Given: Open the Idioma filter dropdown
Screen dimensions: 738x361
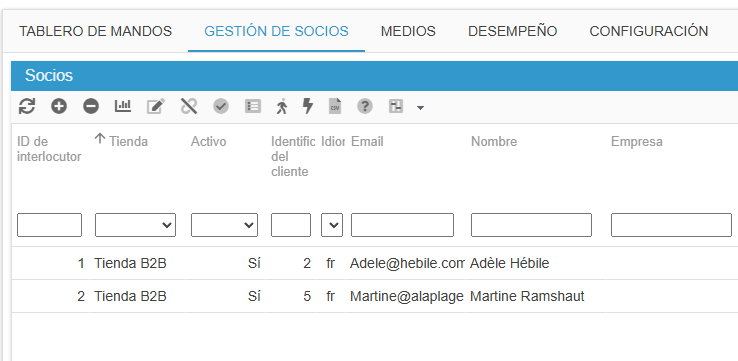Looking at the screenshot, I should 332,225.
